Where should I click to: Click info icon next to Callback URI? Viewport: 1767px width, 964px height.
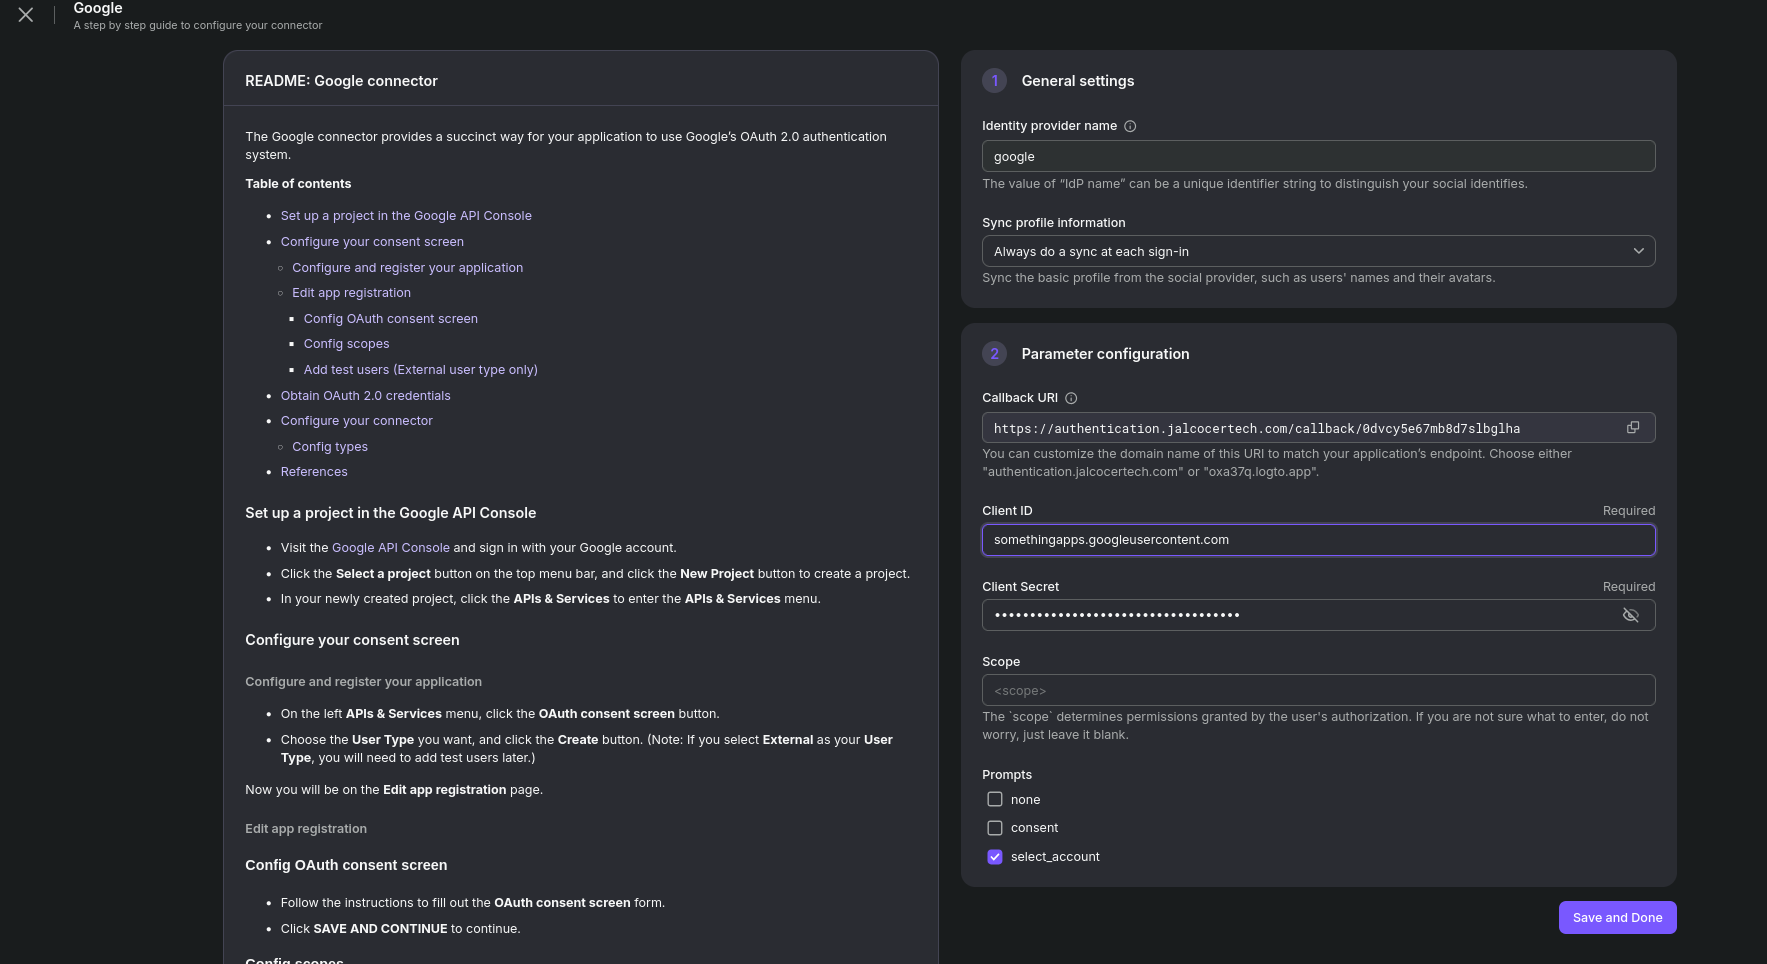click(x=1071, y=398)
